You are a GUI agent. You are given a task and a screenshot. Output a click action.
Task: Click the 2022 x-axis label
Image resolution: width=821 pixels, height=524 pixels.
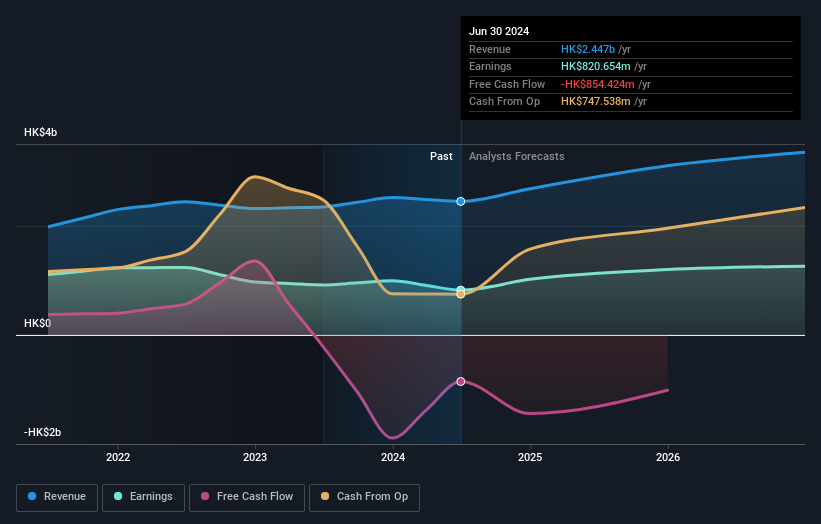[118, 458]
